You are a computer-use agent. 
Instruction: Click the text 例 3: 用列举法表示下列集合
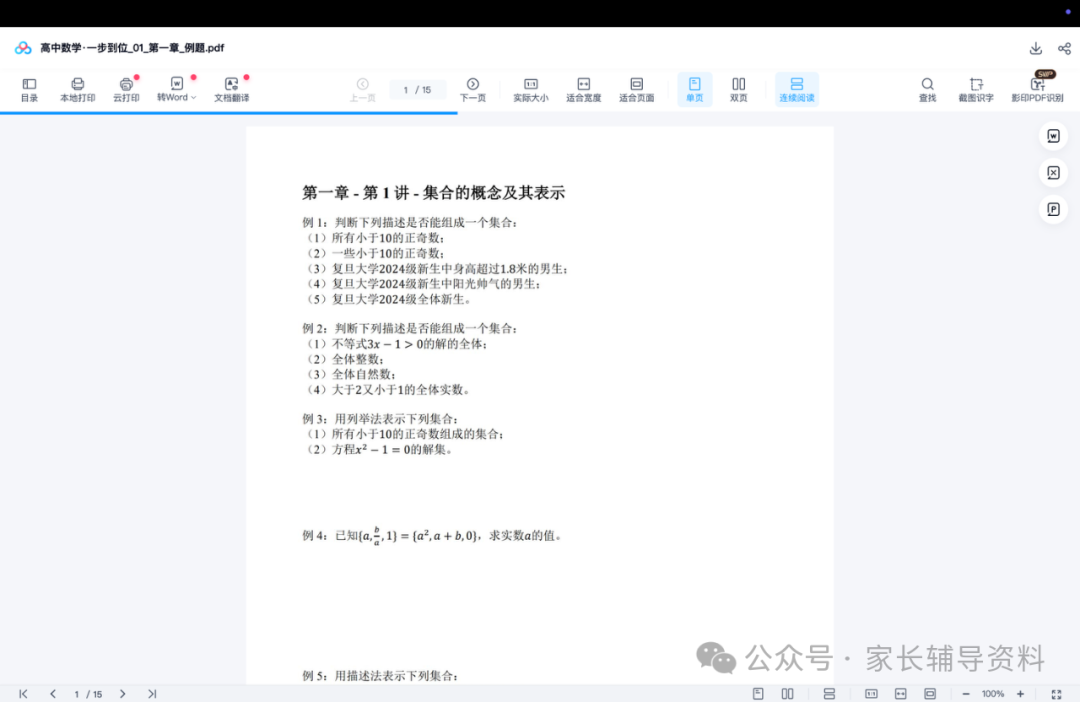[x=380, y=418]
